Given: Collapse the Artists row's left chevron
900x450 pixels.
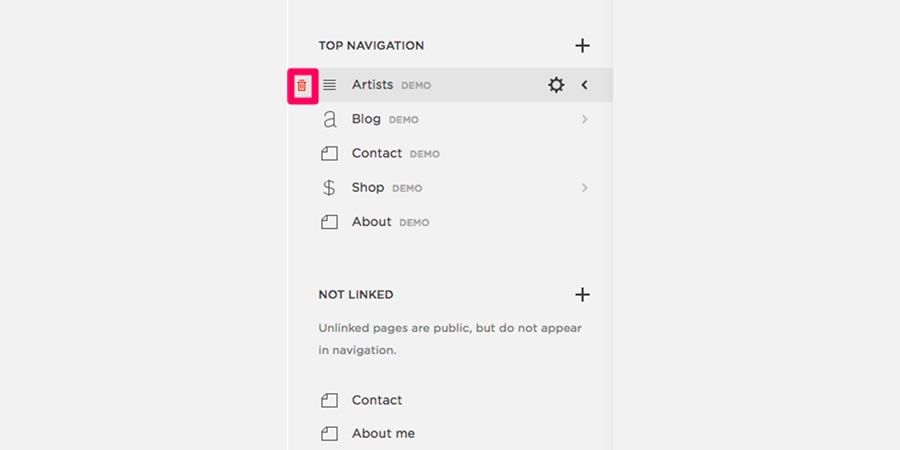Looking at the screenshot, I should point(584,85).
